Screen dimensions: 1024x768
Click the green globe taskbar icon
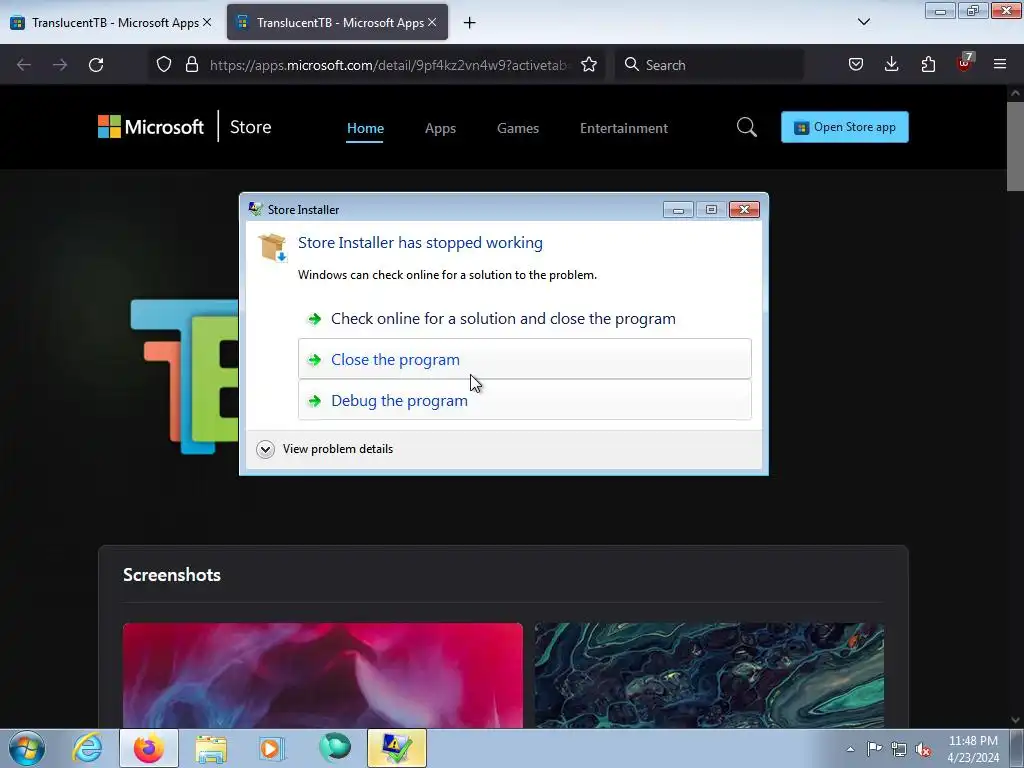(x=334, y=748)
